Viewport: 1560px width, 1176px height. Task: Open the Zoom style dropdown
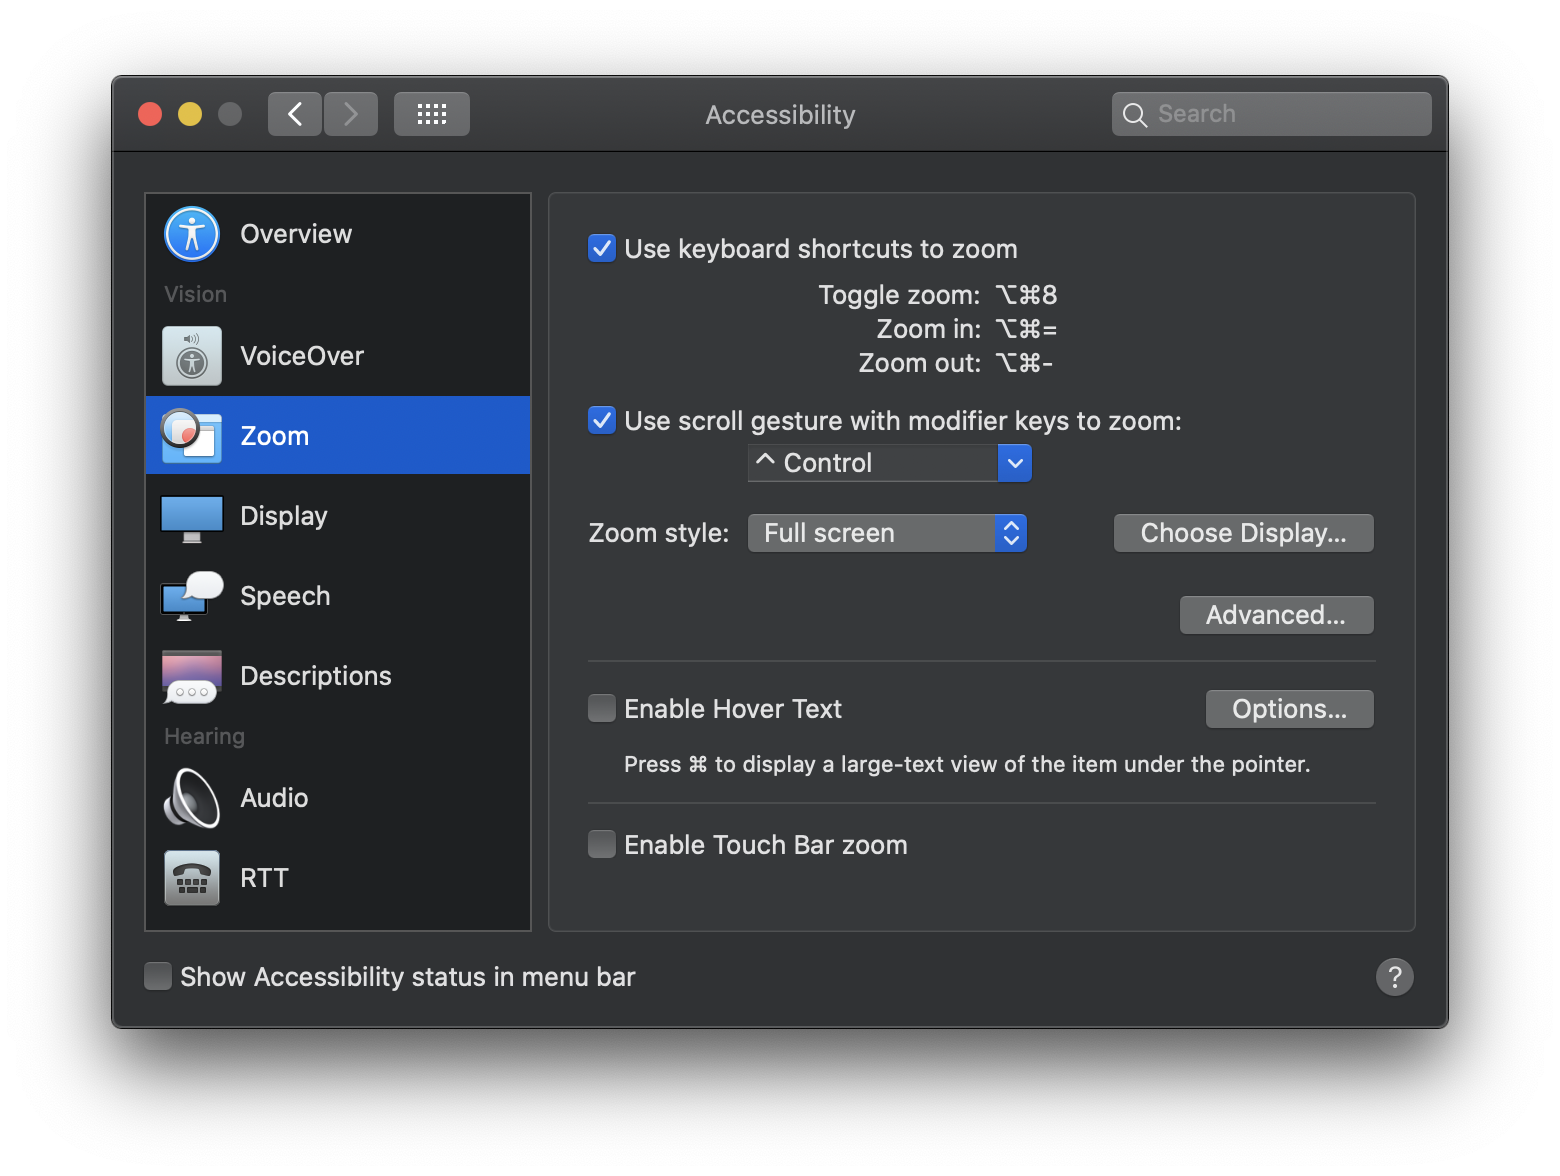point(887,532)
